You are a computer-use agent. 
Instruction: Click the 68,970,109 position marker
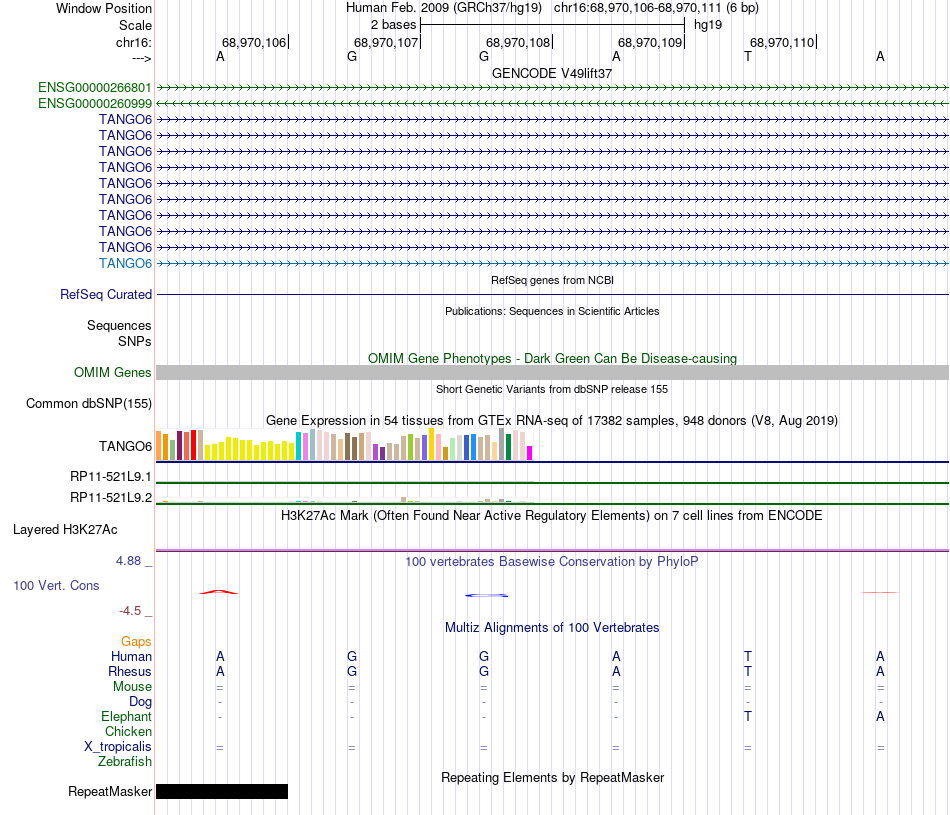[651, 42]
